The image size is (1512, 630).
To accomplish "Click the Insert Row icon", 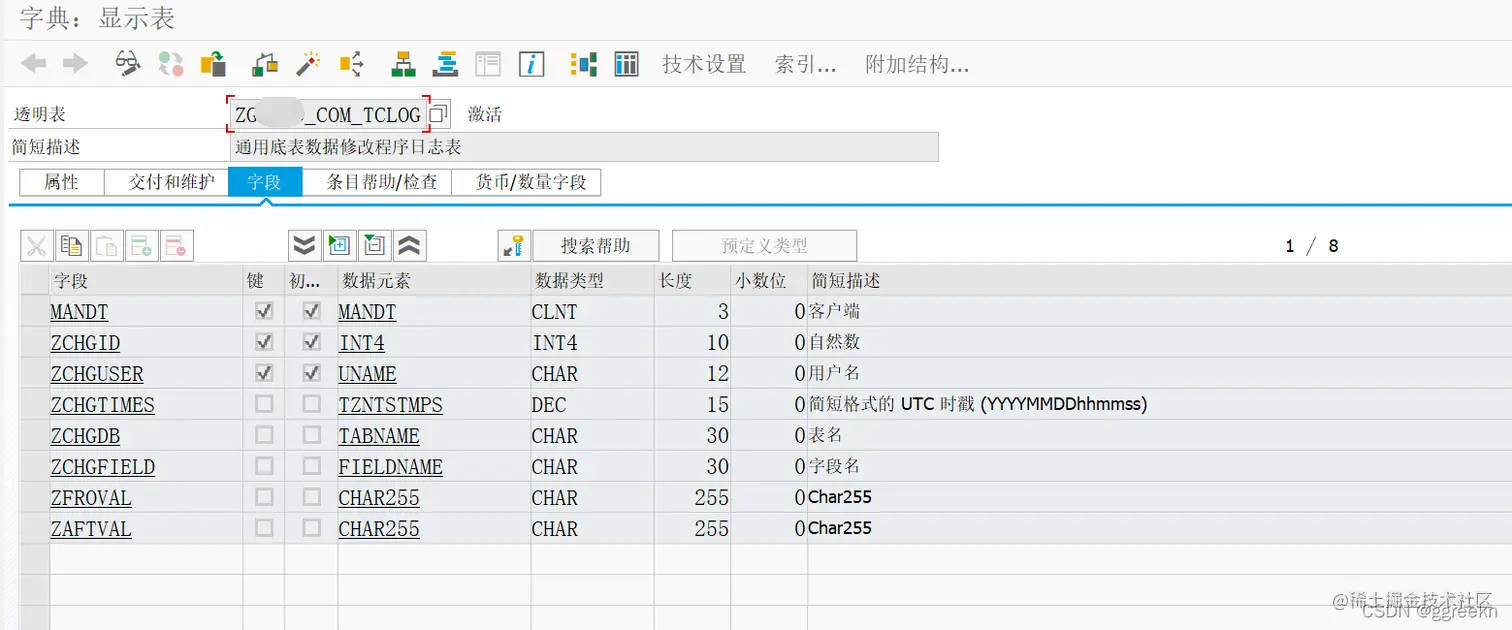I will click(141, 245).
